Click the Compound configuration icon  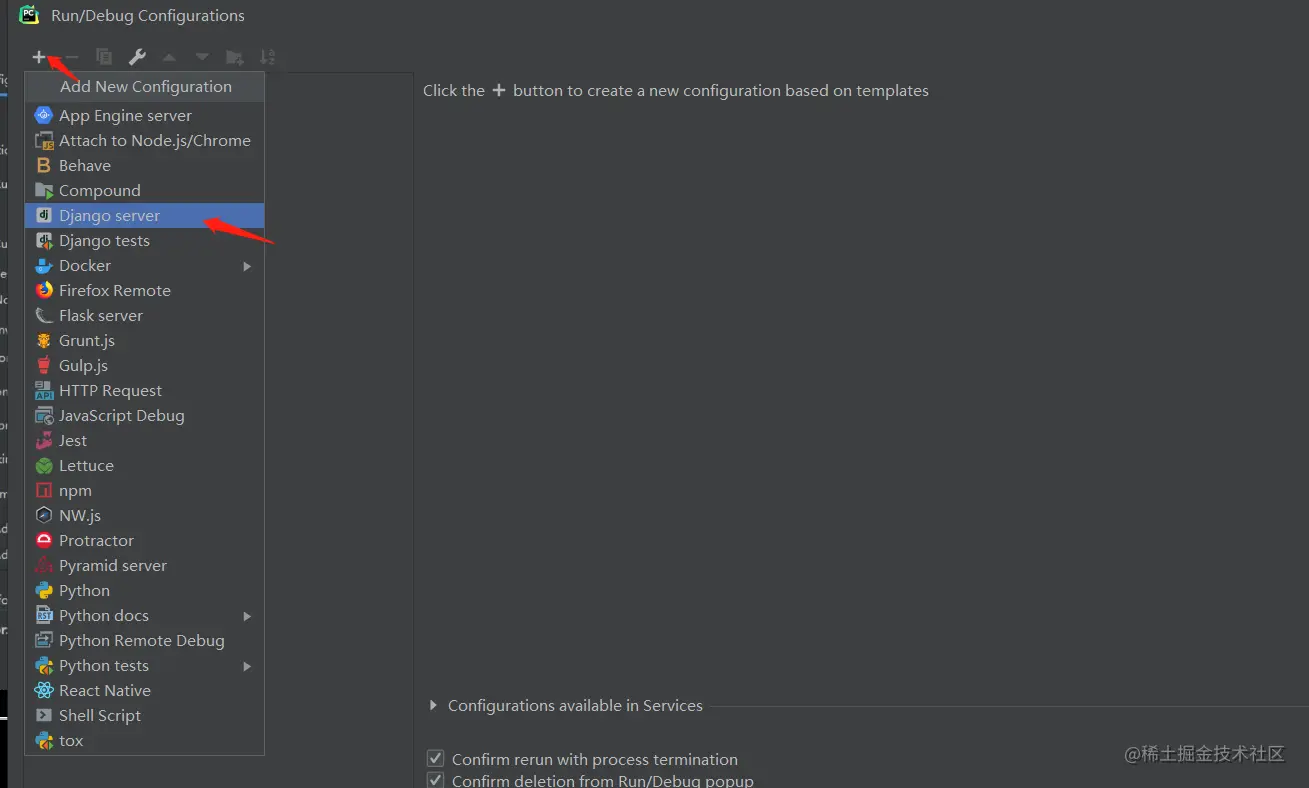pos(44,190)
